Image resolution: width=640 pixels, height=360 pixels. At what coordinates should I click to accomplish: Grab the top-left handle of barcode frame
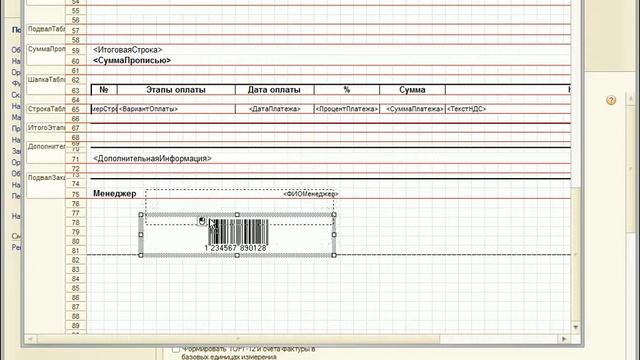point(141,215)
